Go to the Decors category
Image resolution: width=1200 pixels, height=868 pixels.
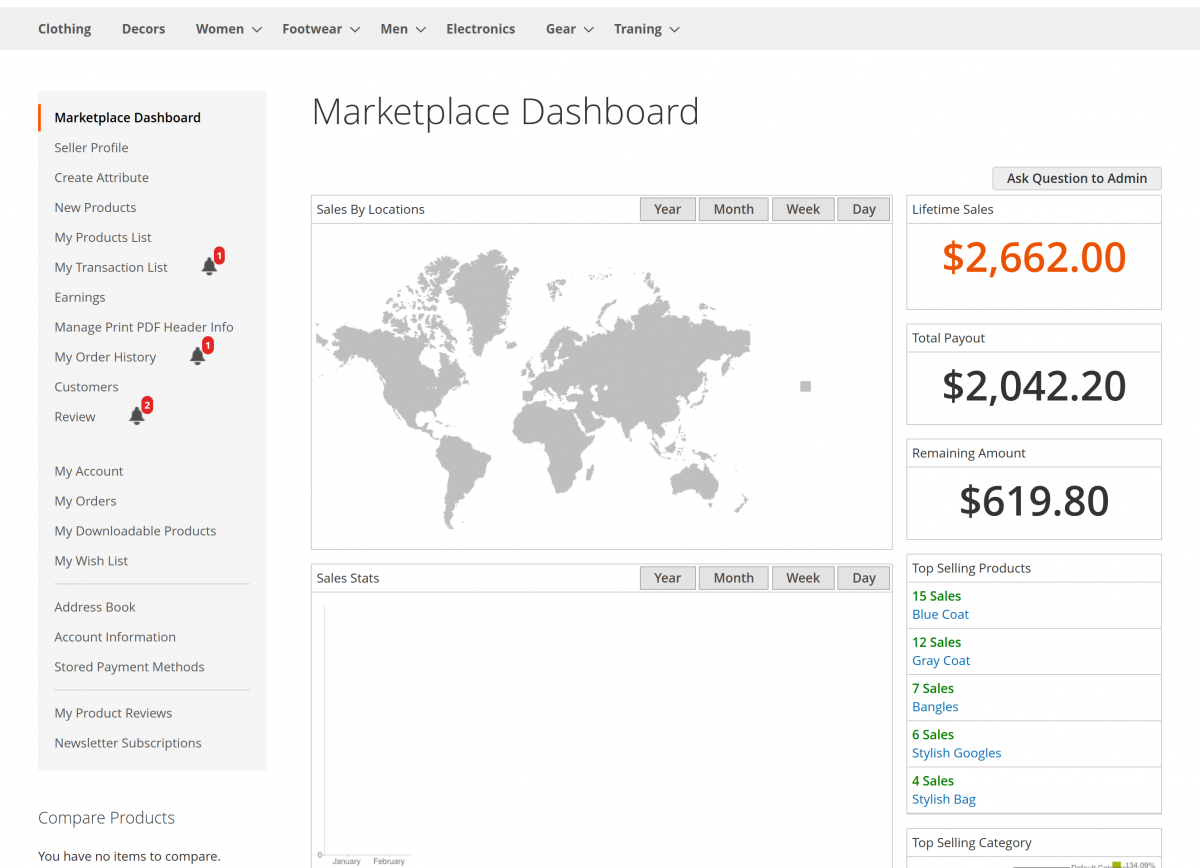[x=143, y=29]
